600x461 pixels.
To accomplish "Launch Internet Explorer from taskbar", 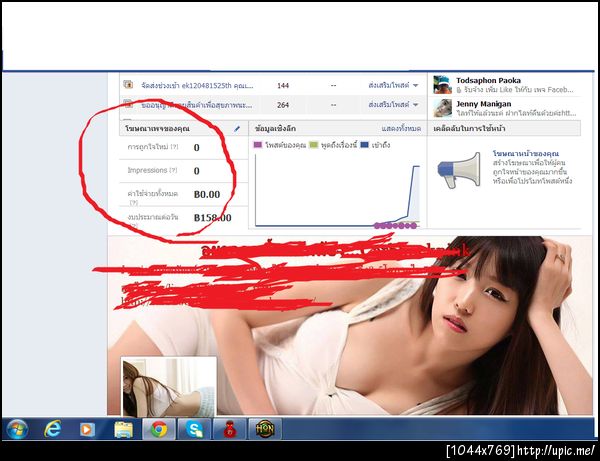I will (x=52, y=429).
